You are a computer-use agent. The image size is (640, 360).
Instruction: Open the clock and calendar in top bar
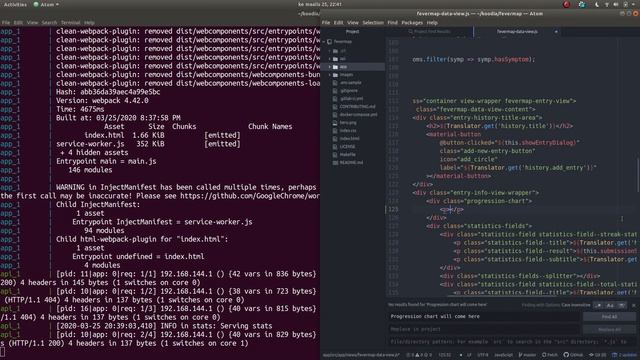coord(320,4)
